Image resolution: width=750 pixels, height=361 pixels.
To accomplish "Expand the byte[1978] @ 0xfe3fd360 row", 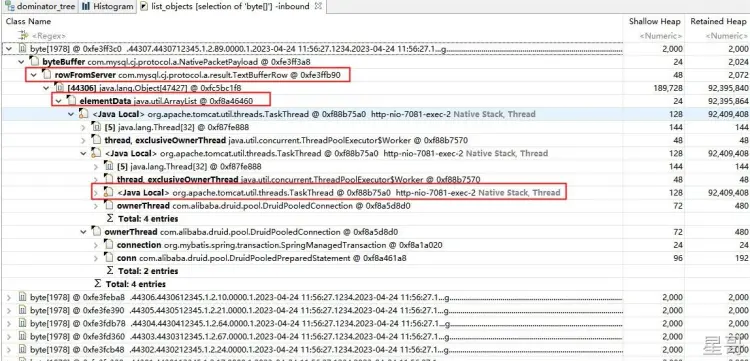I will pyautogui.click(x=9, y=337).
